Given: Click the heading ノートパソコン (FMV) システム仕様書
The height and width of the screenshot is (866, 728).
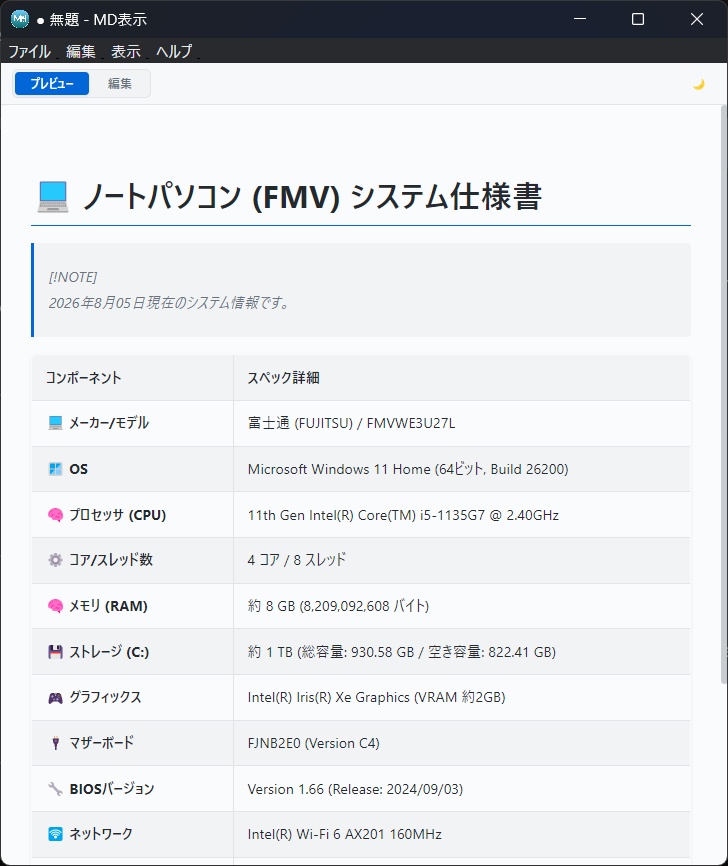Looking at the screenshot, I should [313, 197].
